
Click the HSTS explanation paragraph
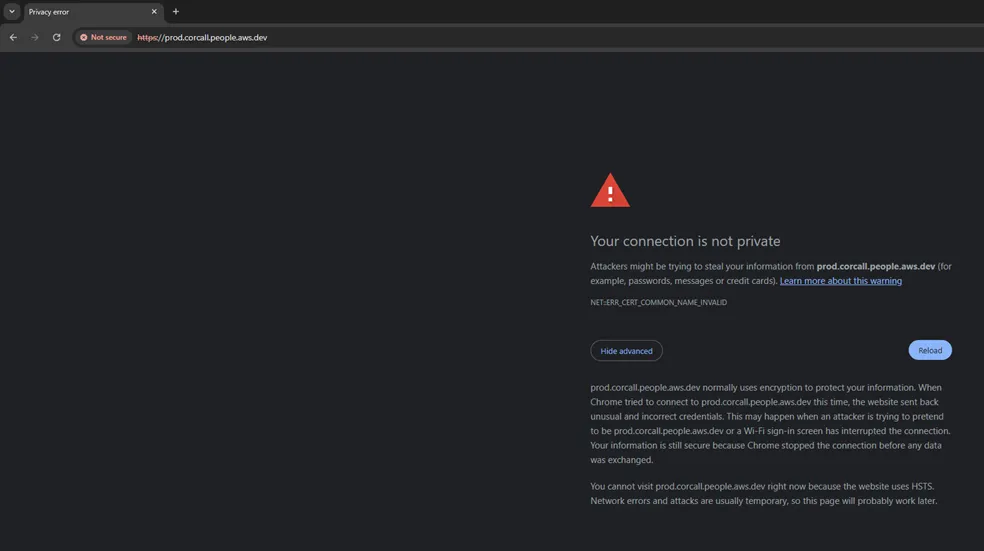pos(764,493)
